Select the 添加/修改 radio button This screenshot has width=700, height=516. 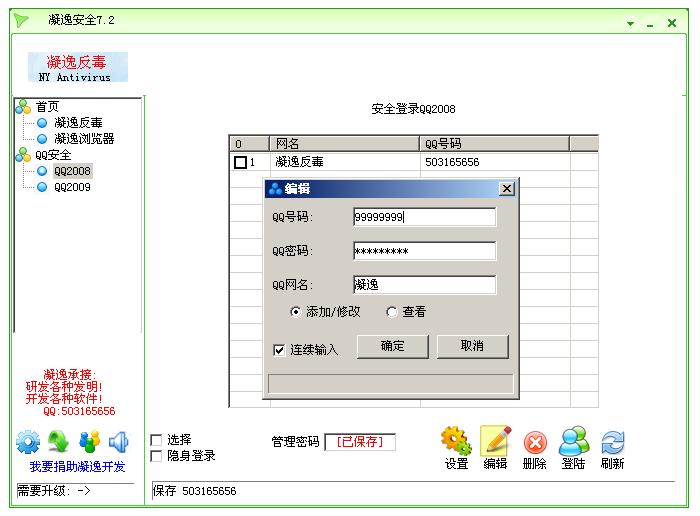click(295, 312)
